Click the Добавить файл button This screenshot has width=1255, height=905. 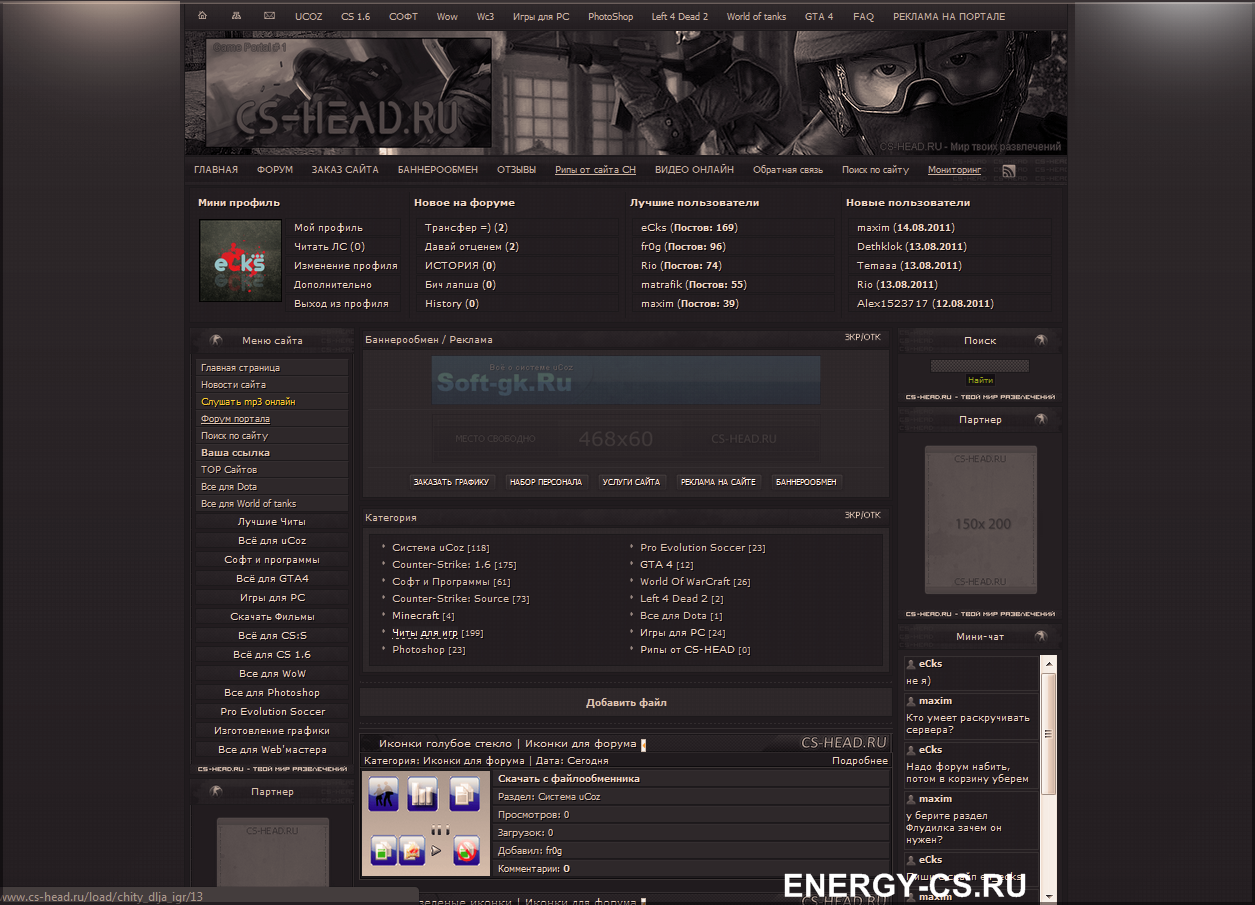point(626,703)
